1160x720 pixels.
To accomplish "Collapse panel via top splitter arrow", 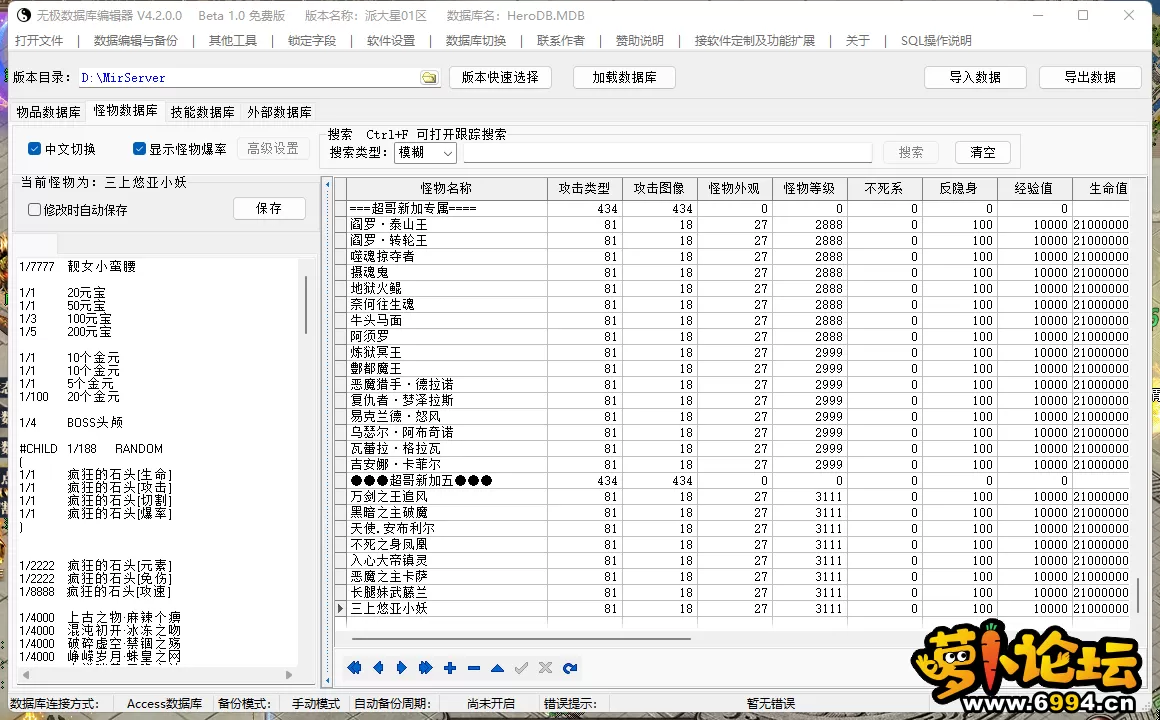I will 328,184.
